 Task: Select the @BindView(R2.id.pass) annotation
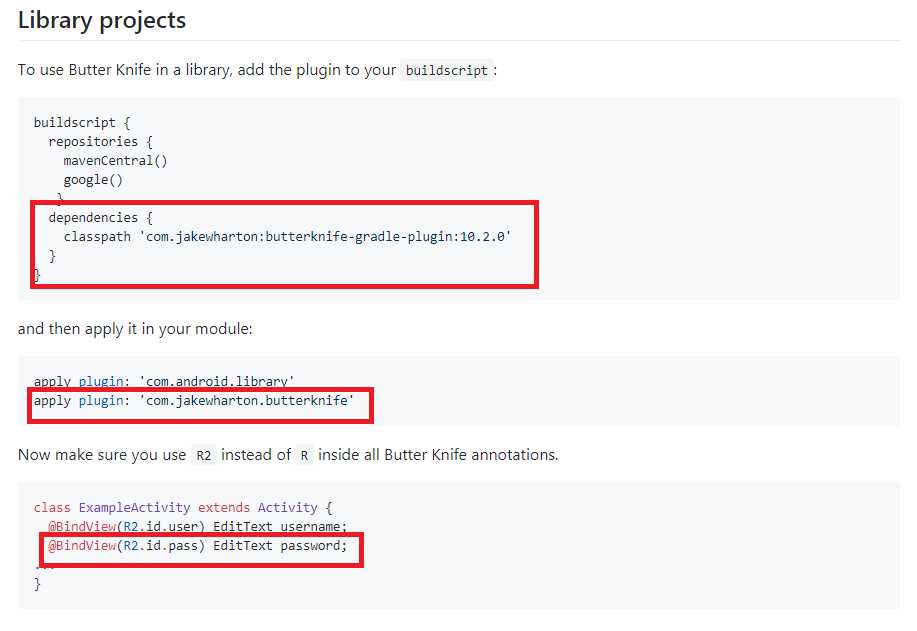pos(126,546)
